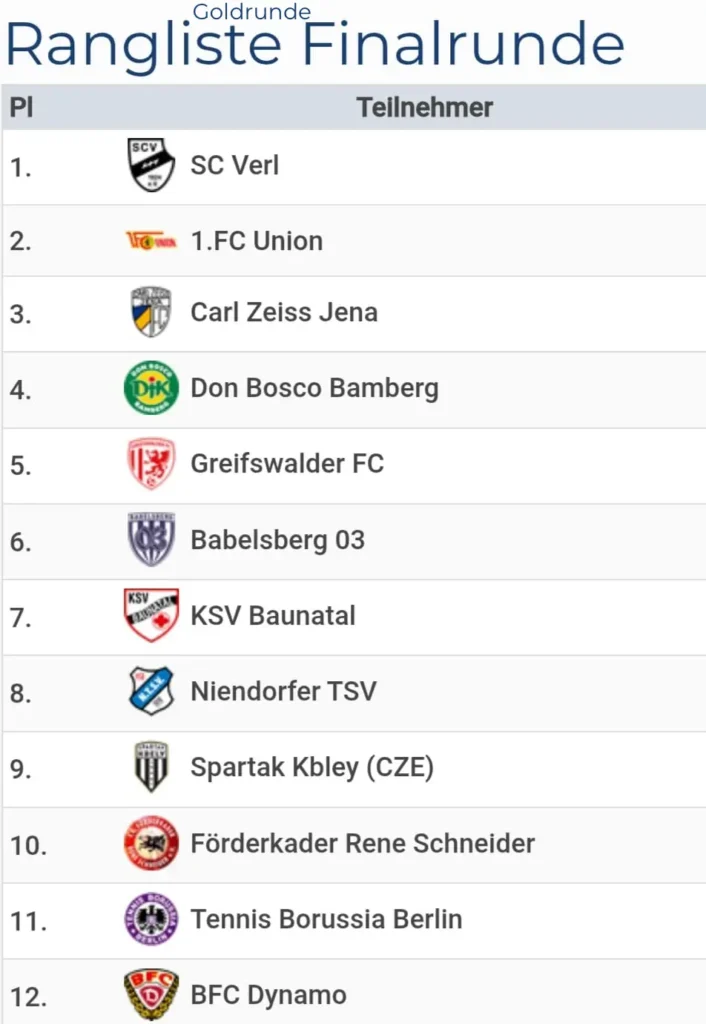This screenshot has width=706, height=1024.
Task: Click the green DJK Don Bosco Bamberg logo
Action: tap(151, 388)
